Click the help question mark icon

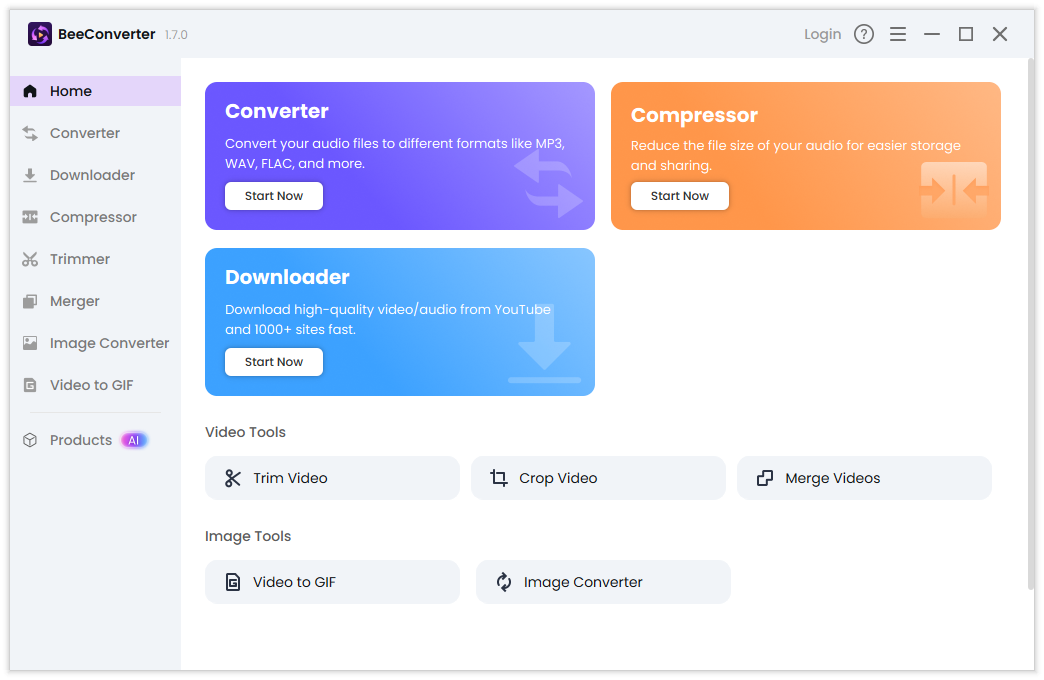(864, 33)
